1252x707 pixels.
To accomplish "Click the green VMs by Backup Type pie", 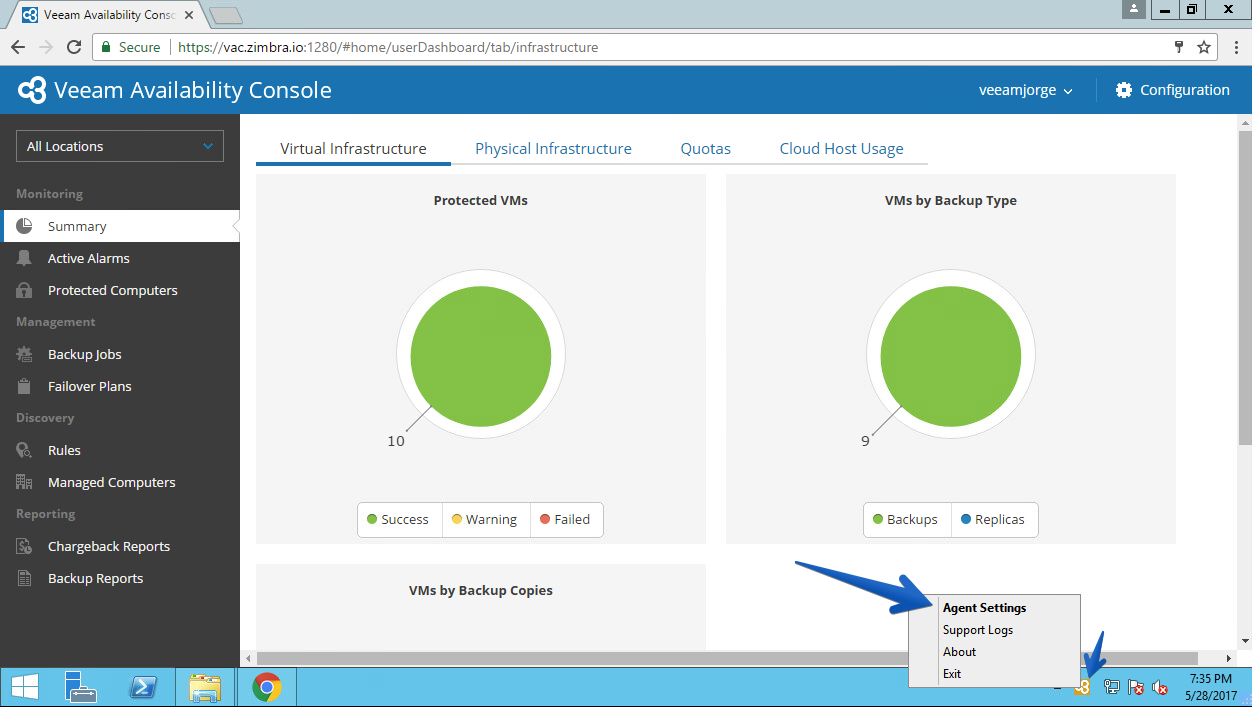I will pos(951,359).
